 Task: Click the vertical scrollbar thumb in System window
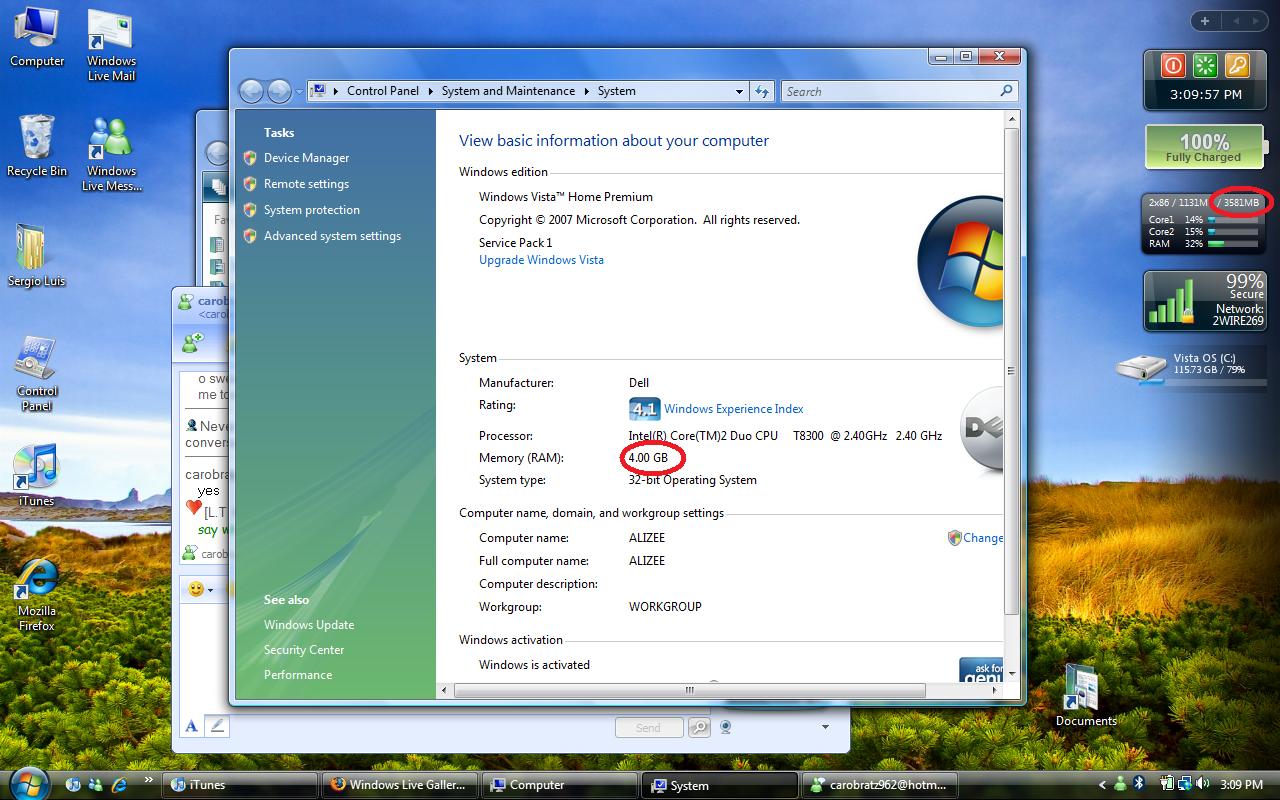pos(1011,370)
